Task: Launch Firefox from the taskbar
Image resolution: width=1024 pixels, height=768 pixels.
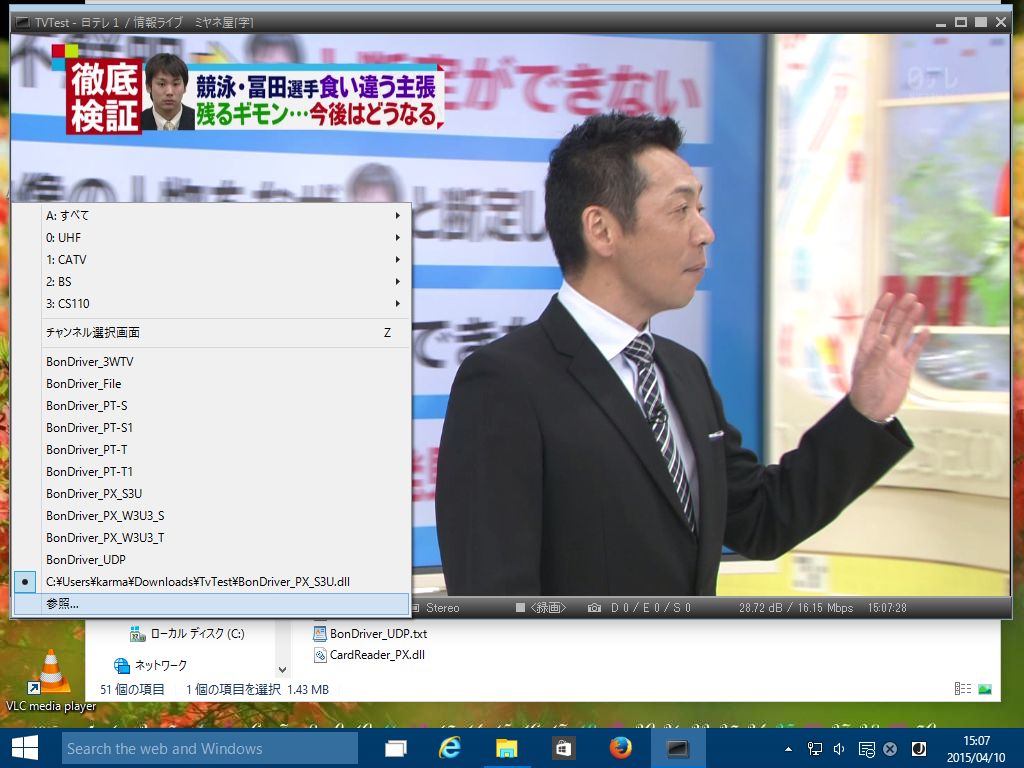Action: pos(620,748)
